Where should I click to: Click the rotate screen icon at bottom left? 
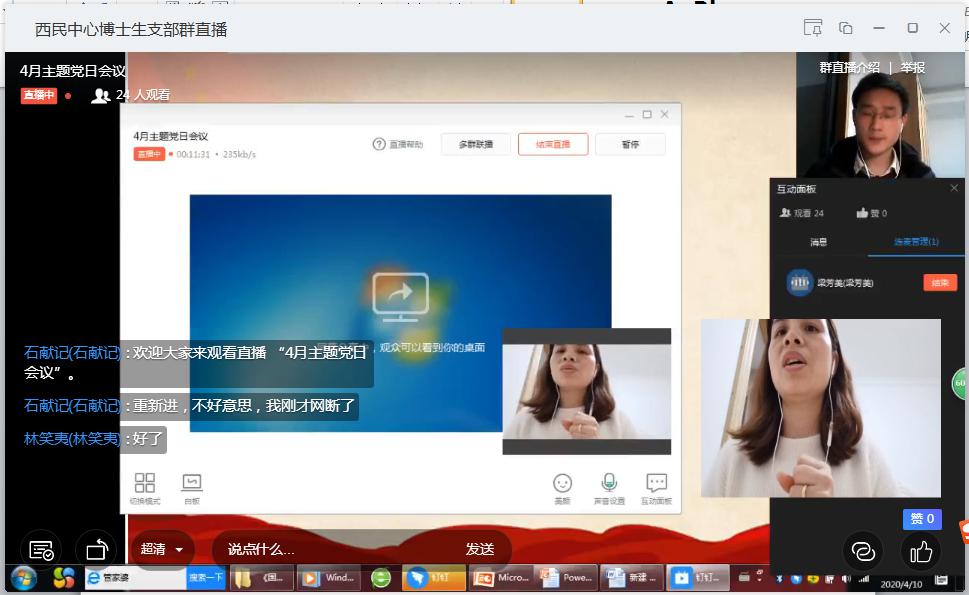(96, 550)
